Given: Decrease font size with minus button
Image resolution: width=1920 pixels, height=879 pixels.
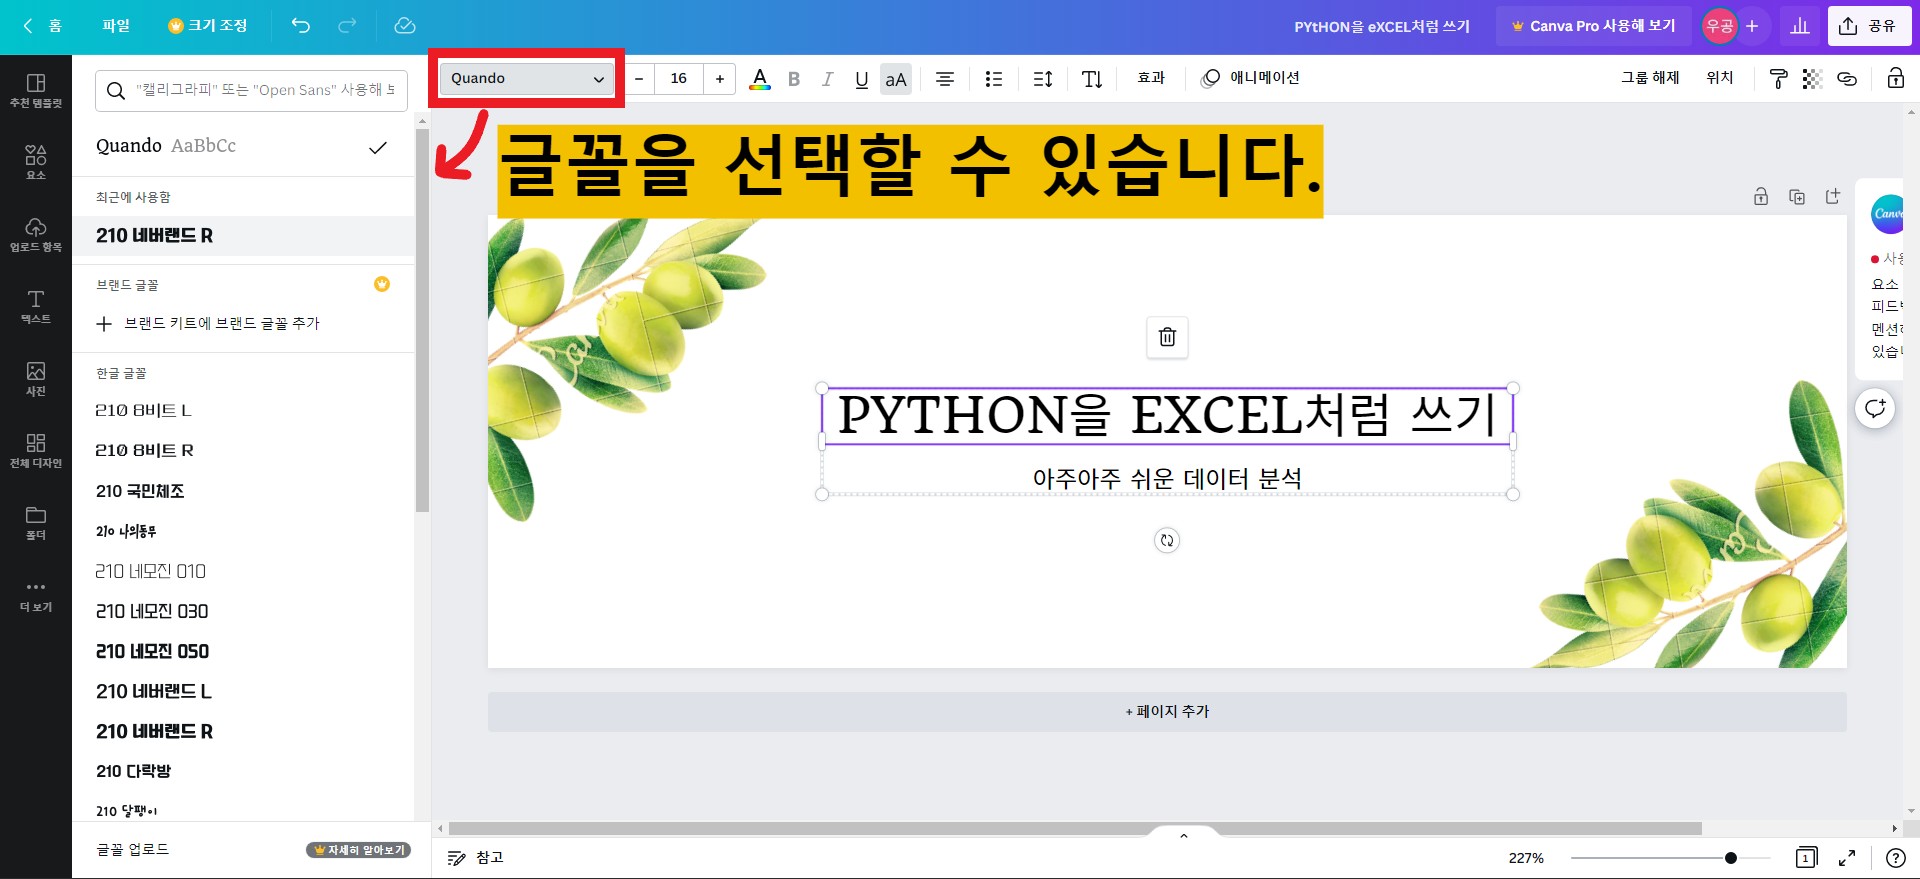Looking at the screenshot, I should coord(639,79).
